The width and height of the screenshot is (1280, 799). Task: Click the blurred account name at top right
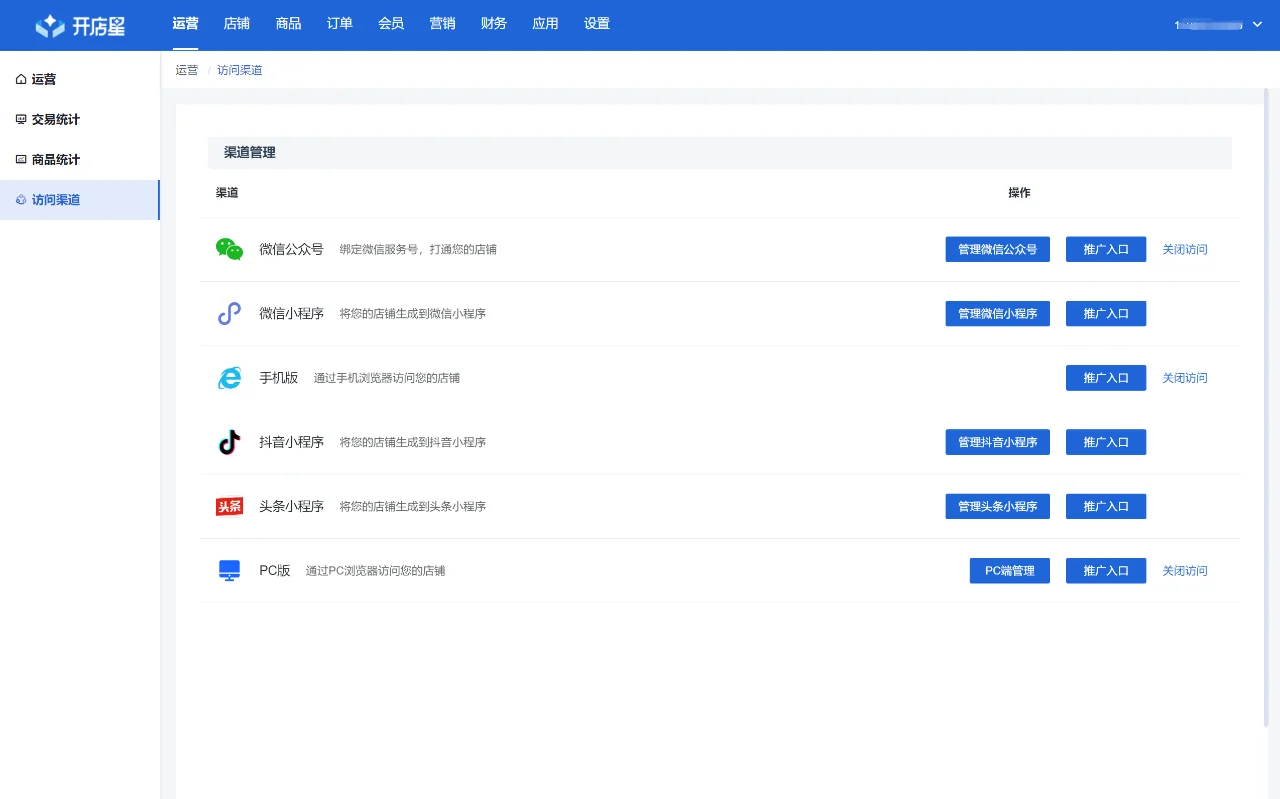click(1209, 24)
